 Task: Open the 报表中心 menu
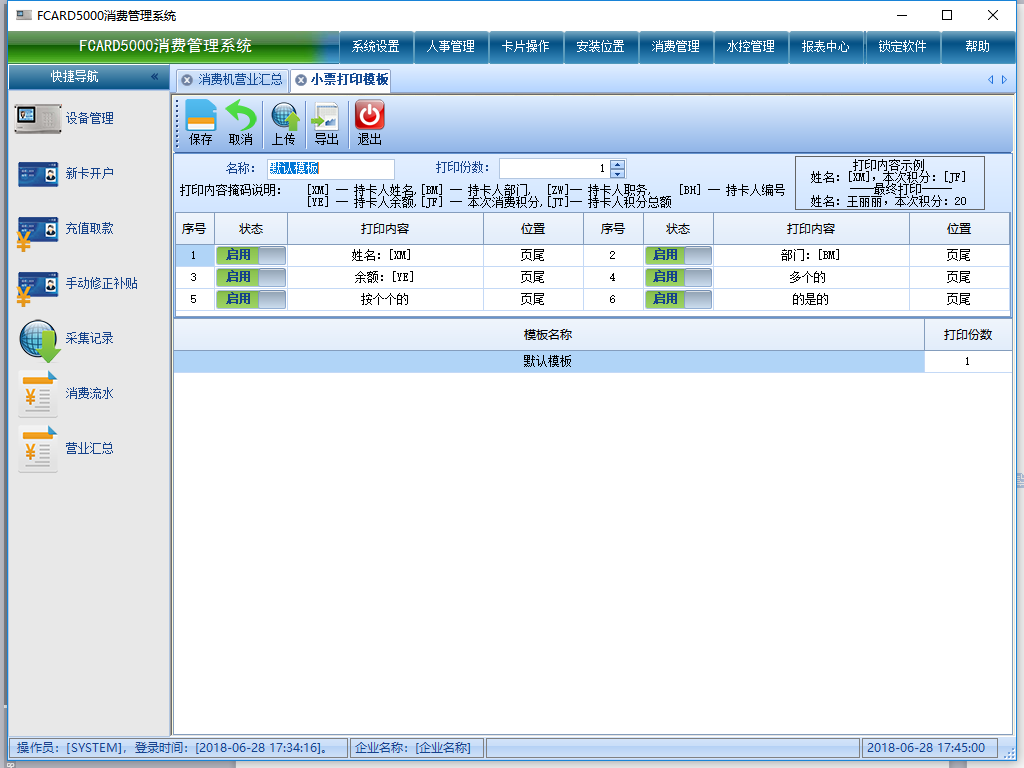click(826, 47)
